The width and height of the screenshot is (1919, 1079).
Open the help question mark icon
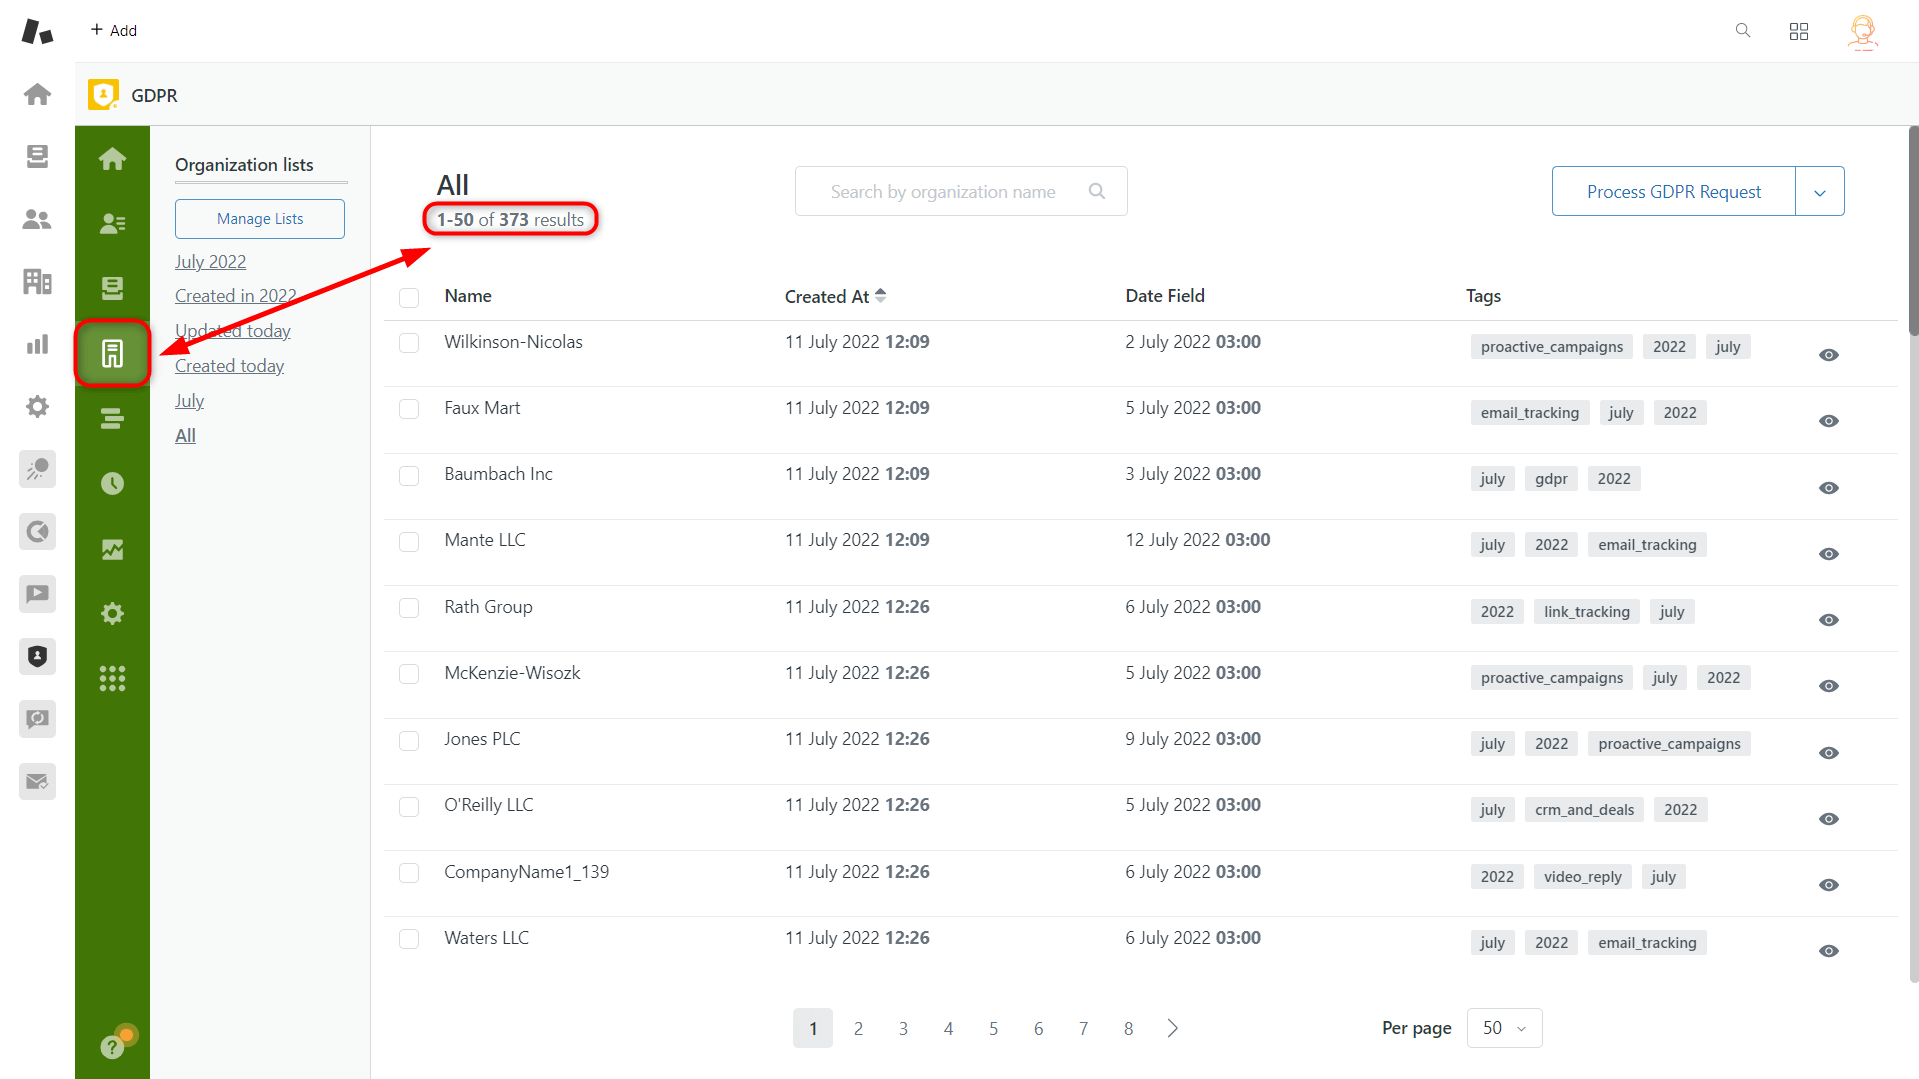112,1046
